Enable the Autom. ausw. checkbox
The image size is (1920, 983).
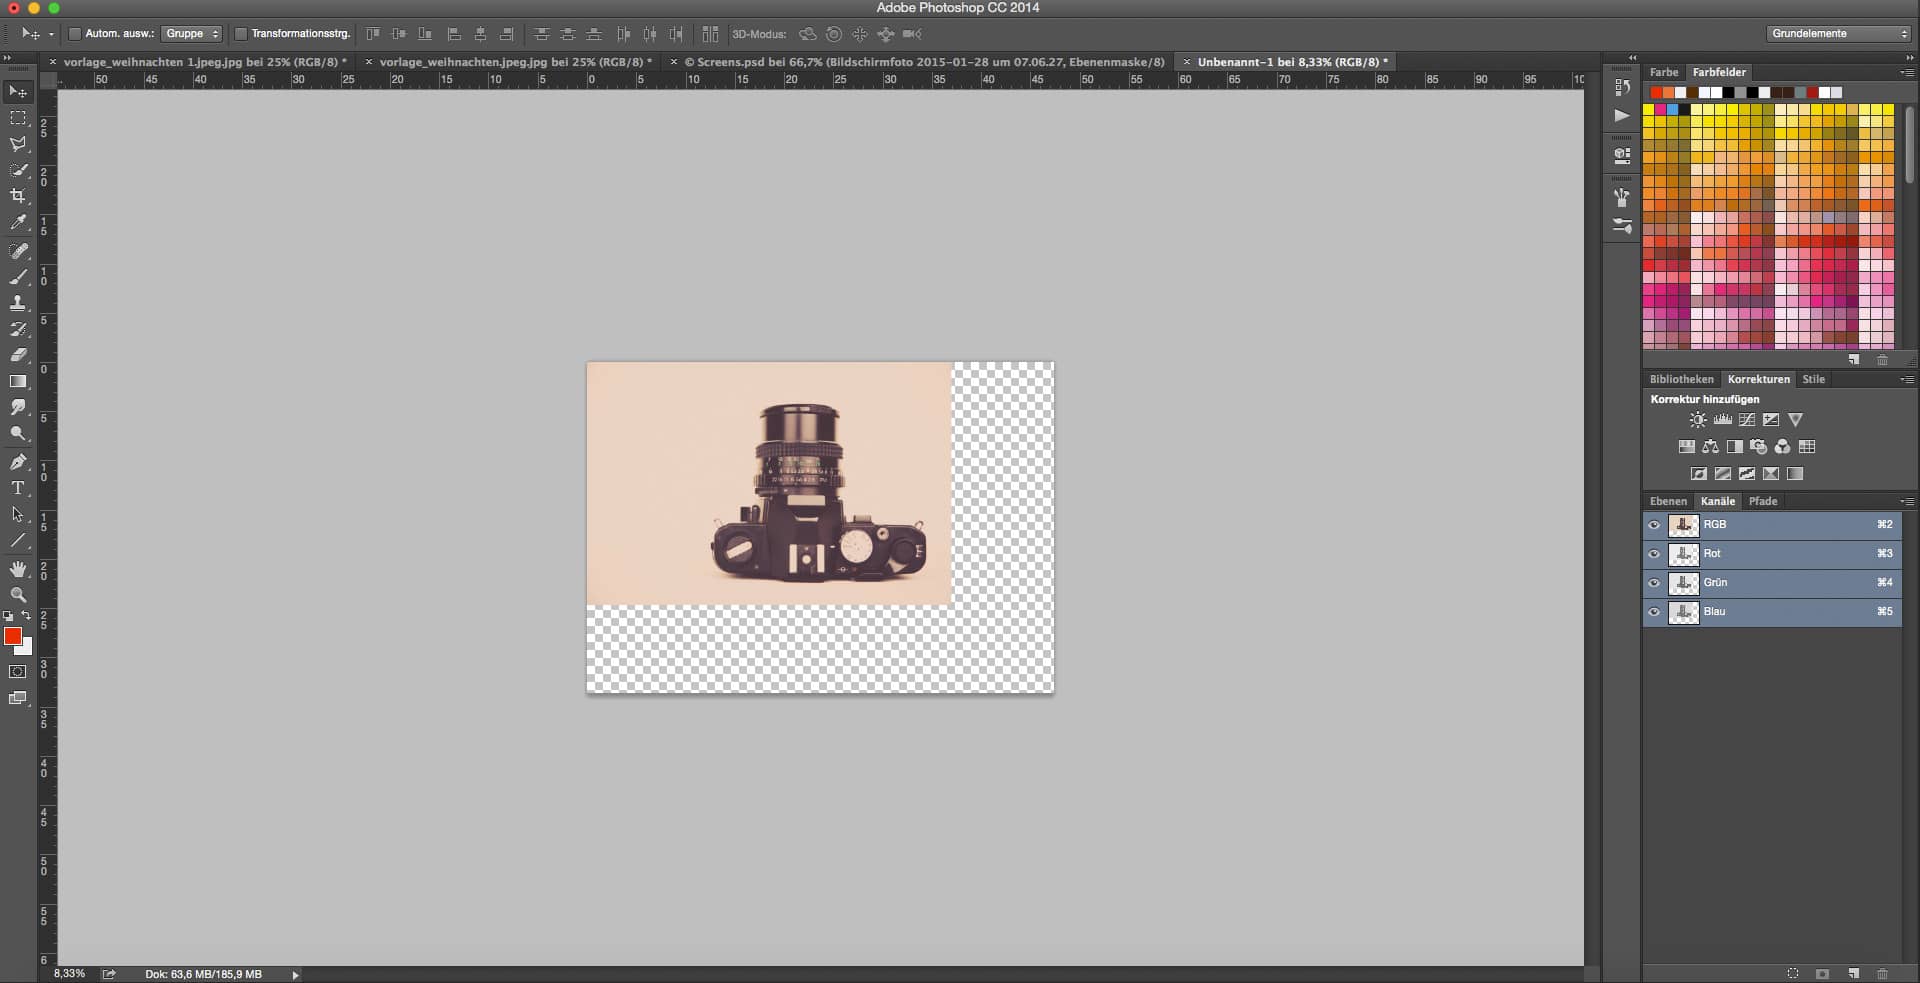[75, 34]
